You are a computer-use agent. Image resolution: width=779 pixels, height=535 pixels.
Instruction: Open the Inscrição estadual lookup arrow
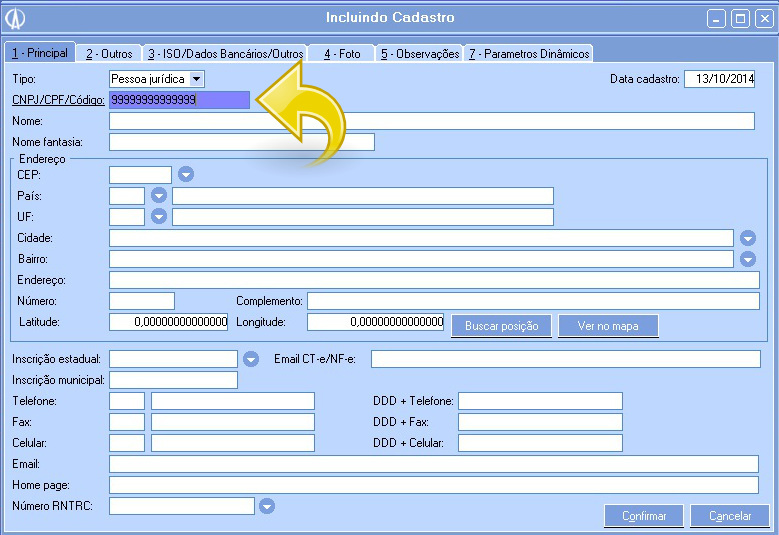click(x=251, y=359)
